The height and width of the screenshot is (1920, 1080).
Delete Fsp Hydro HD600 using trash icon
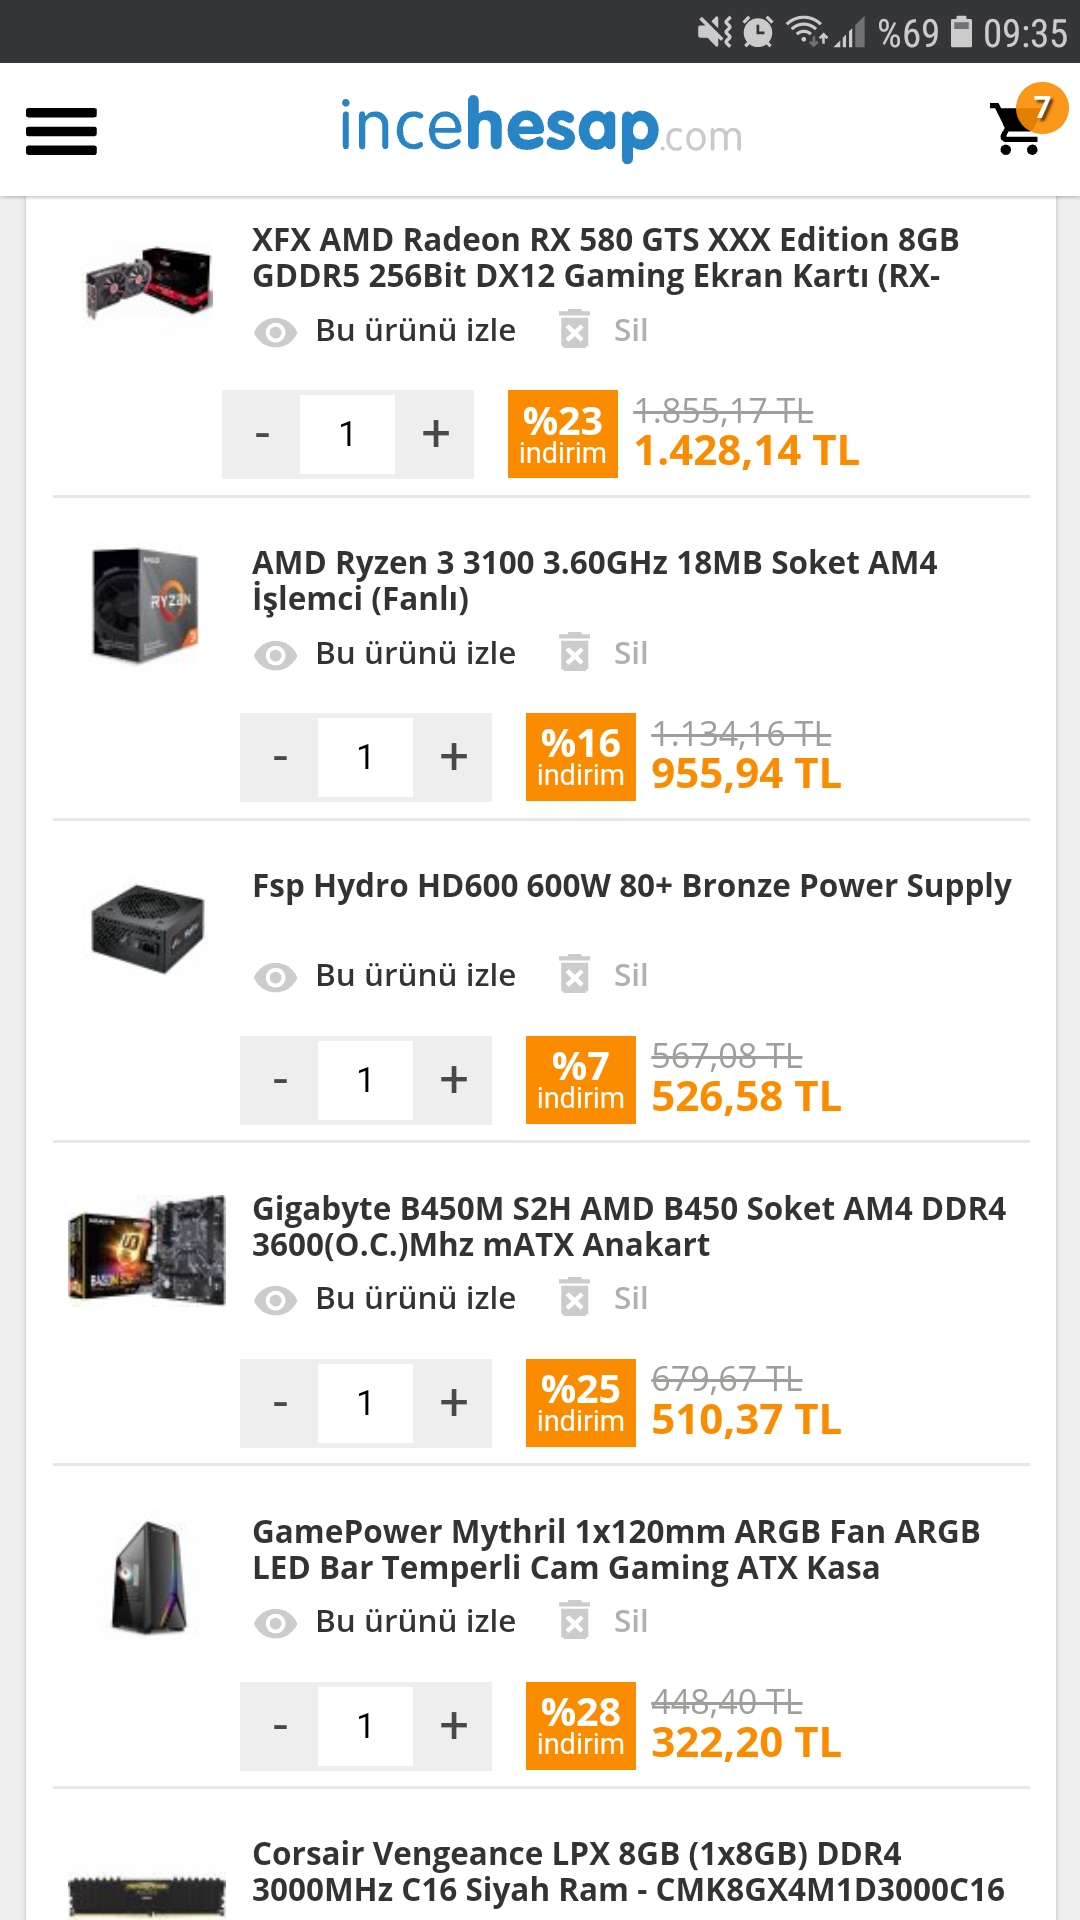coord(575,975)
